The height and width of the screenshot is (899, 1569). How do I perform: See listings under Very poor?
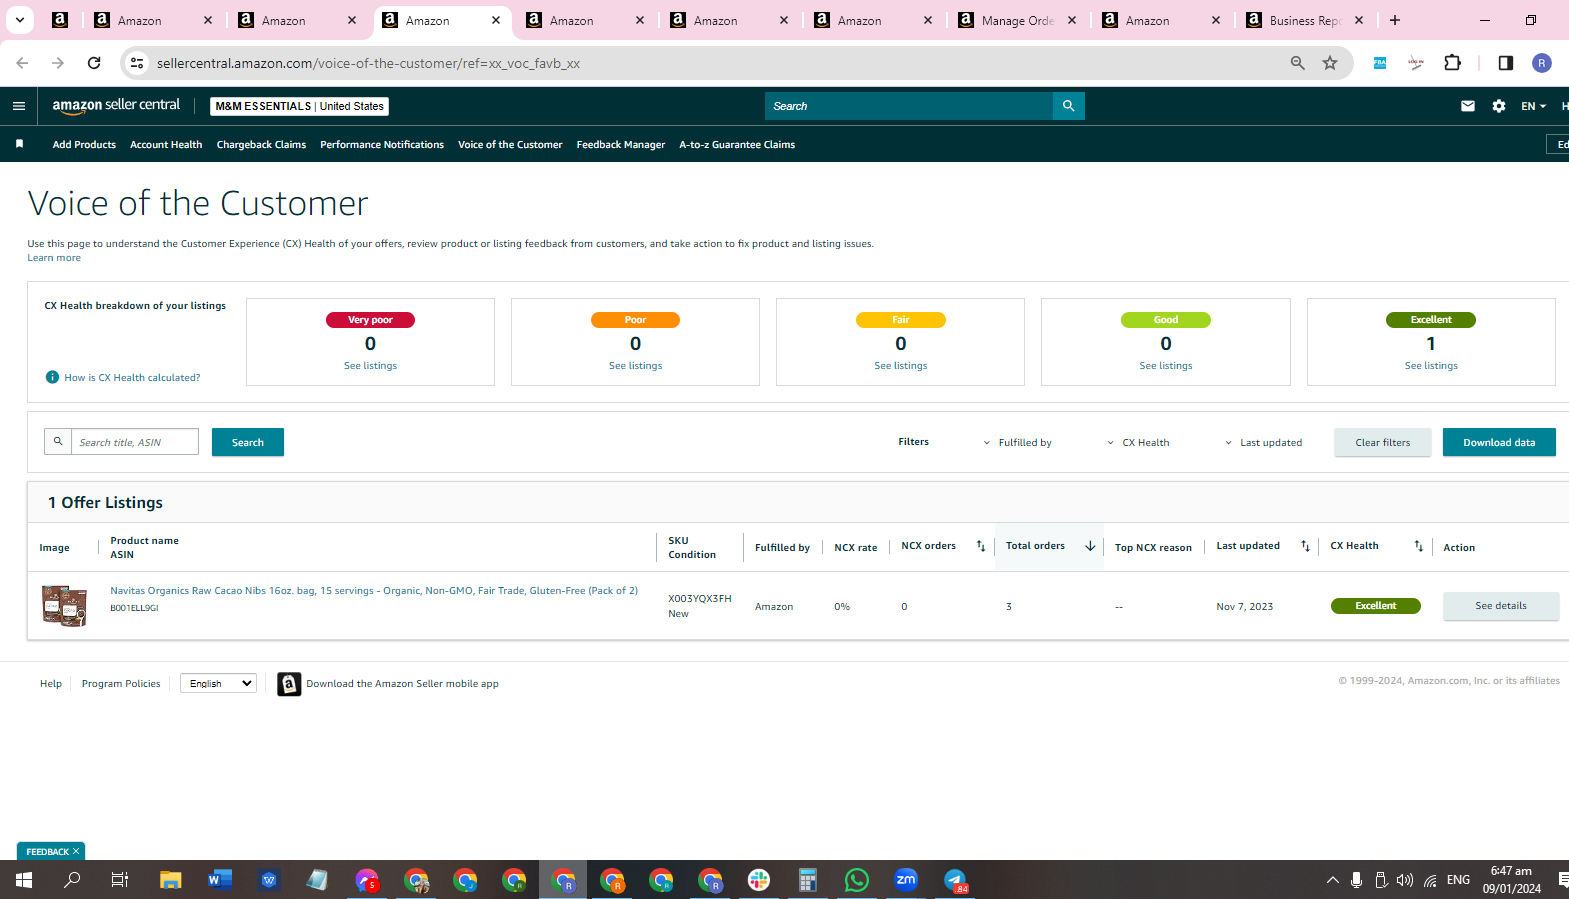pos(370,366)
